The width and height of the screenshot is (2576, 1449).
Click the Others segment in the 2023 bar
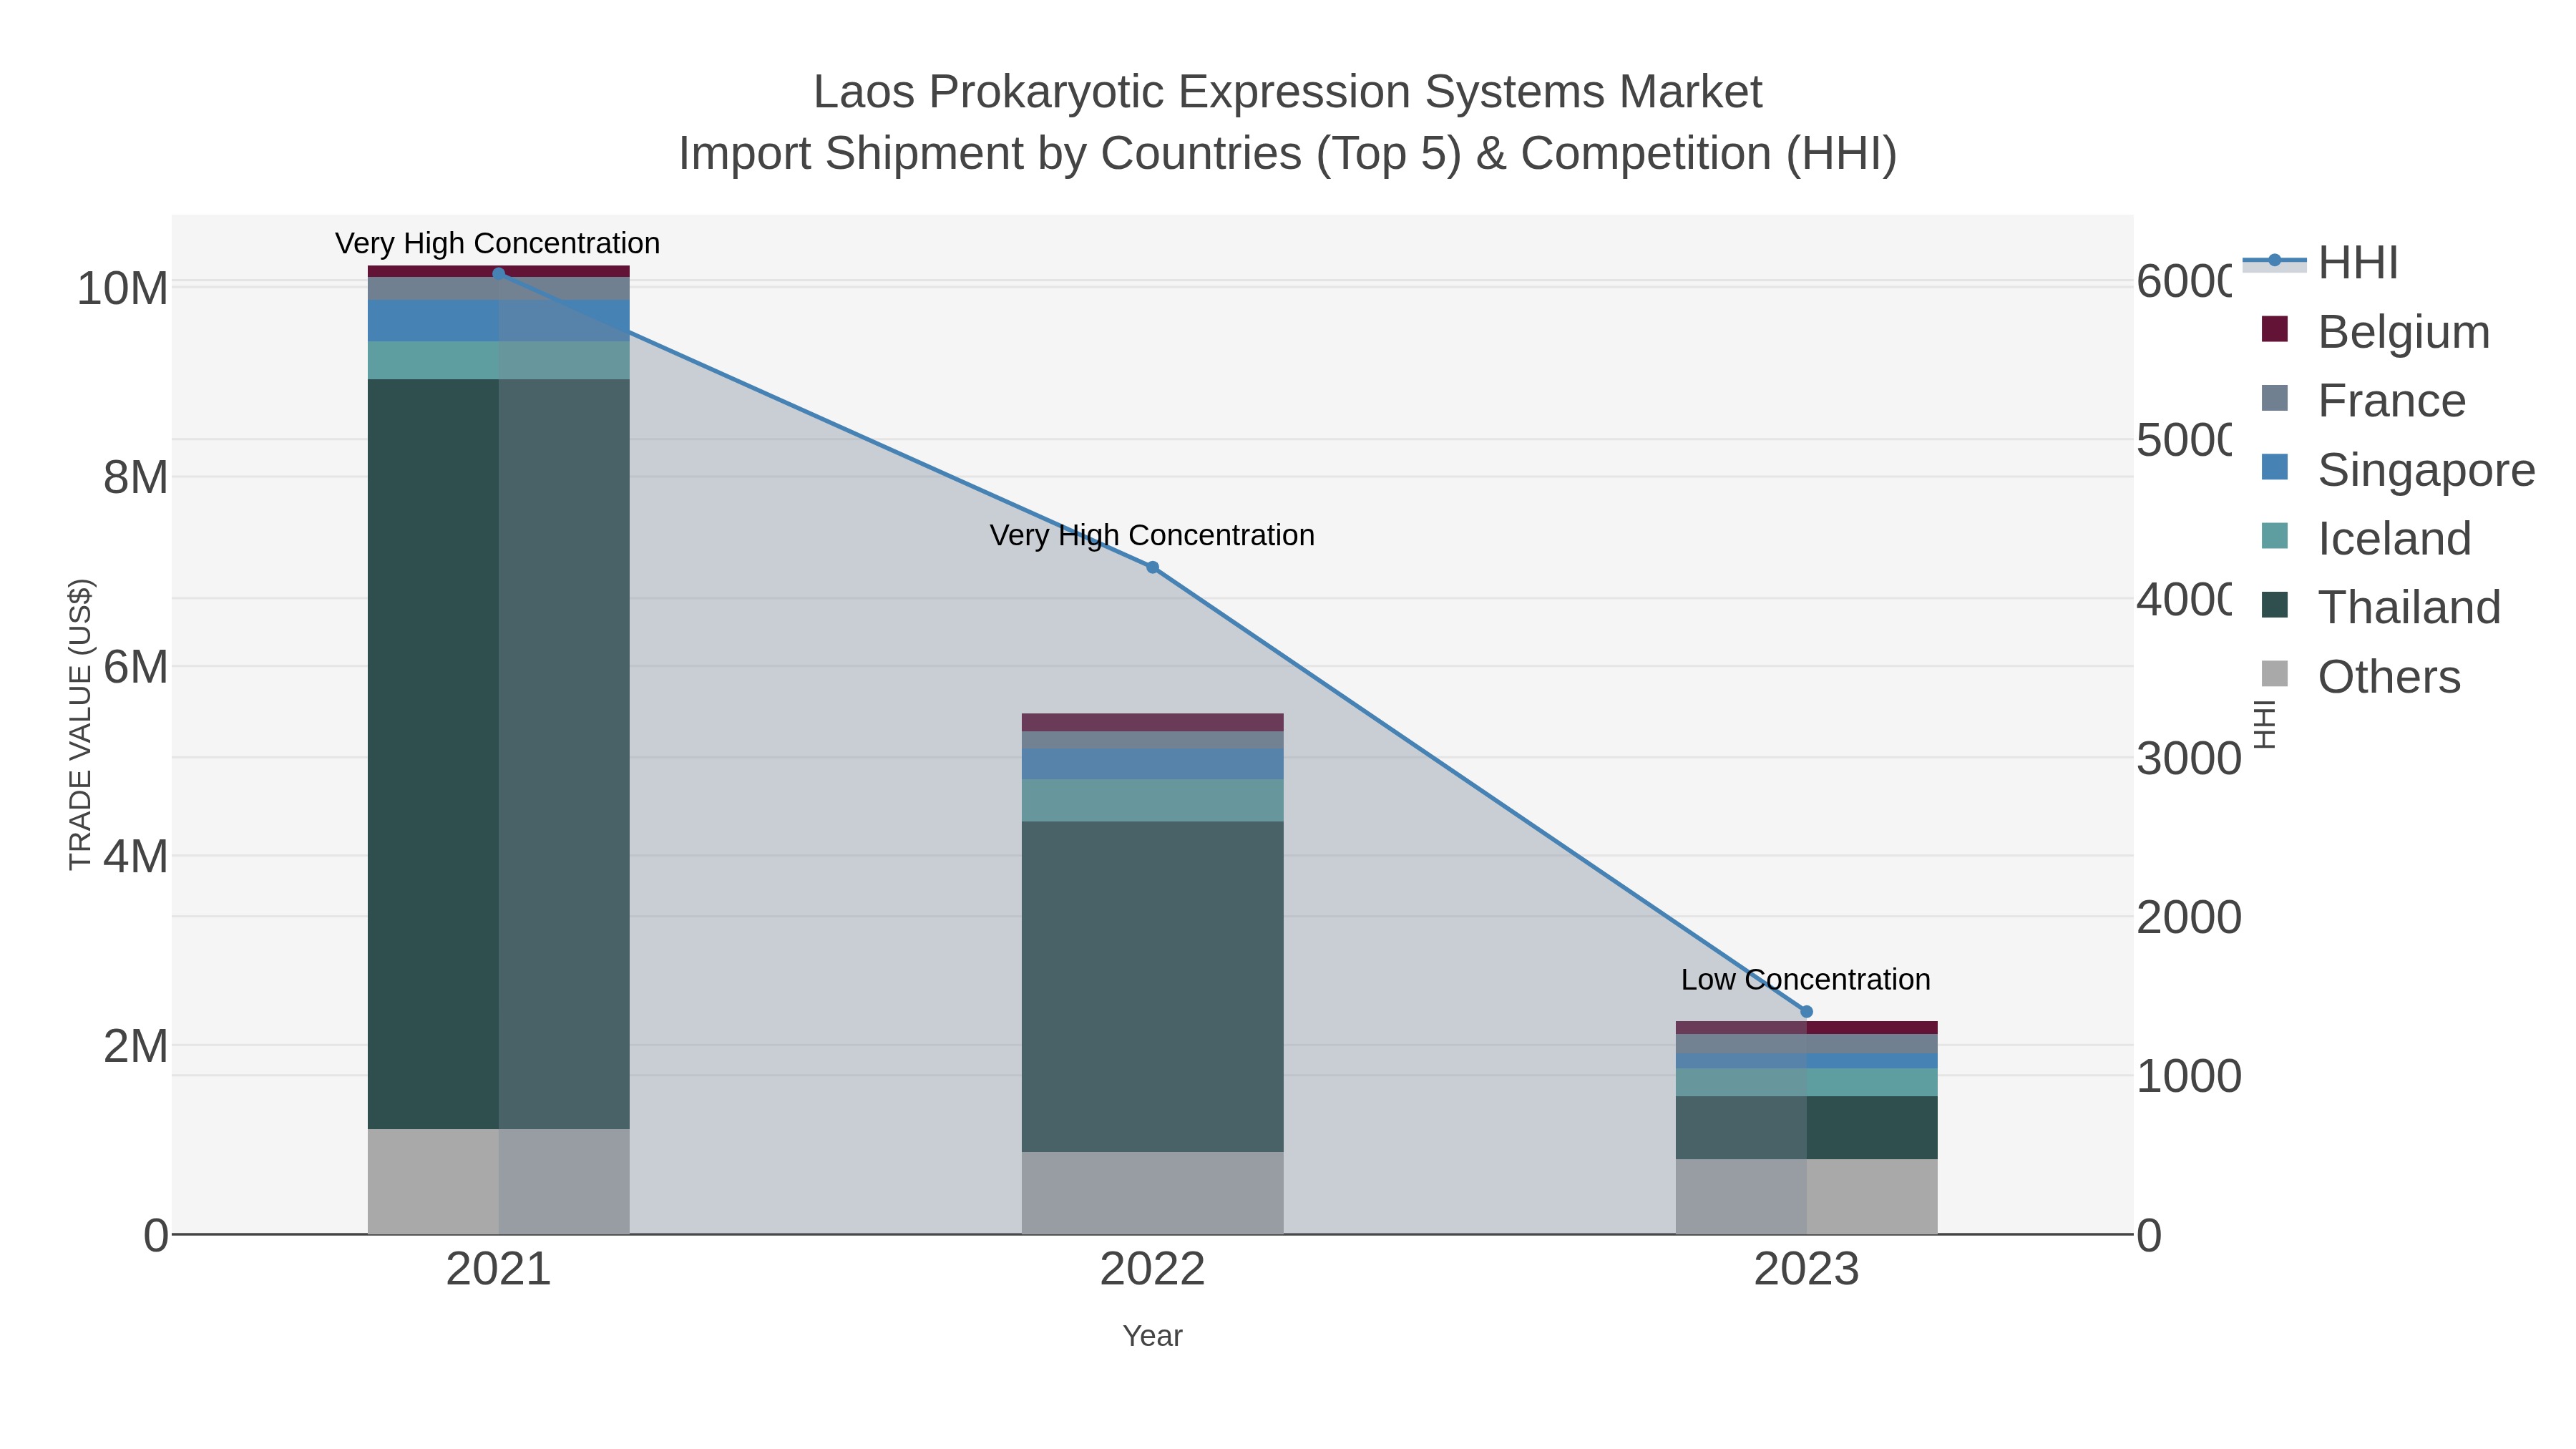coord(1806,1197)
